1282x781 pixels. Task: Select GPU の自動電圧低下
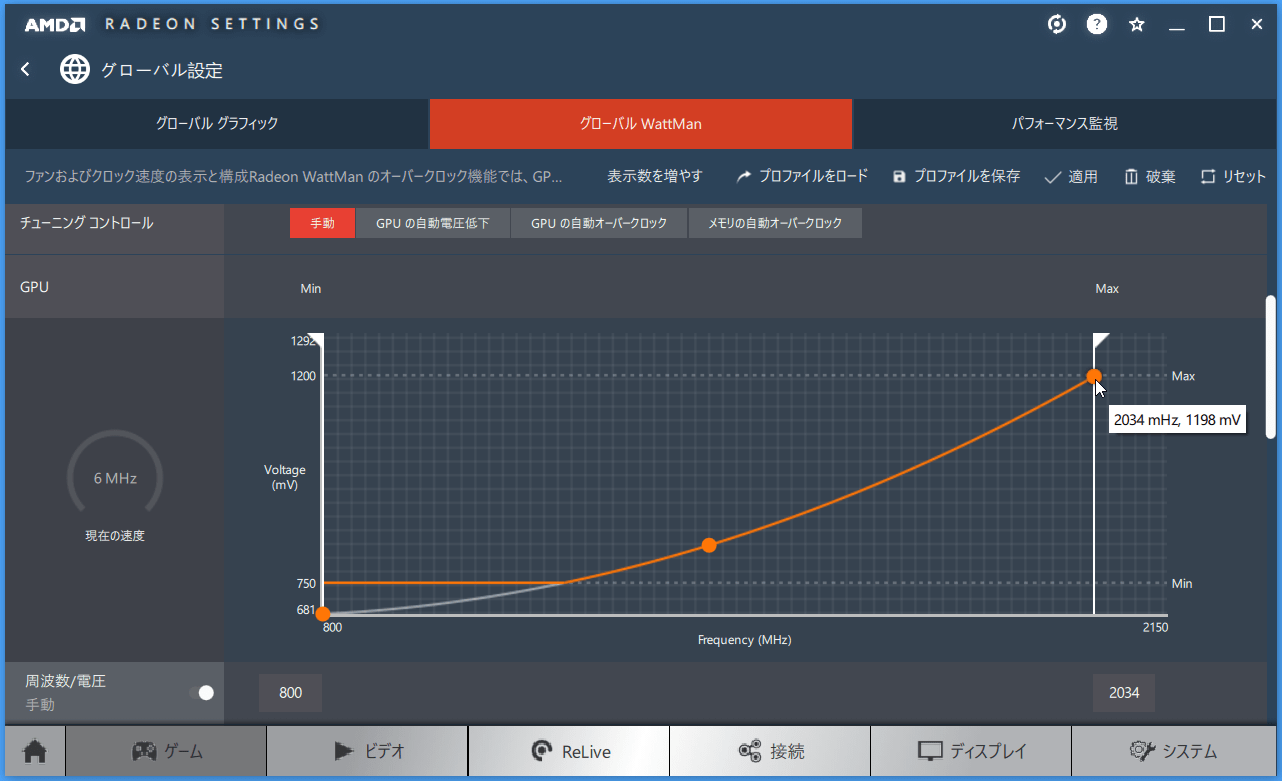[433, 223]
